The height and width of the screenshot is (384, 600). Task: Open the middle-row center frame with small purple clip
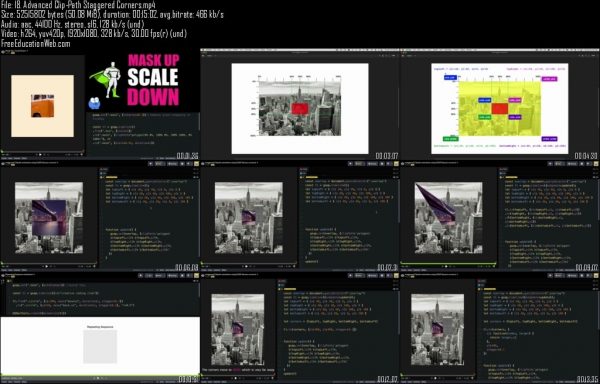pos(300,216)
